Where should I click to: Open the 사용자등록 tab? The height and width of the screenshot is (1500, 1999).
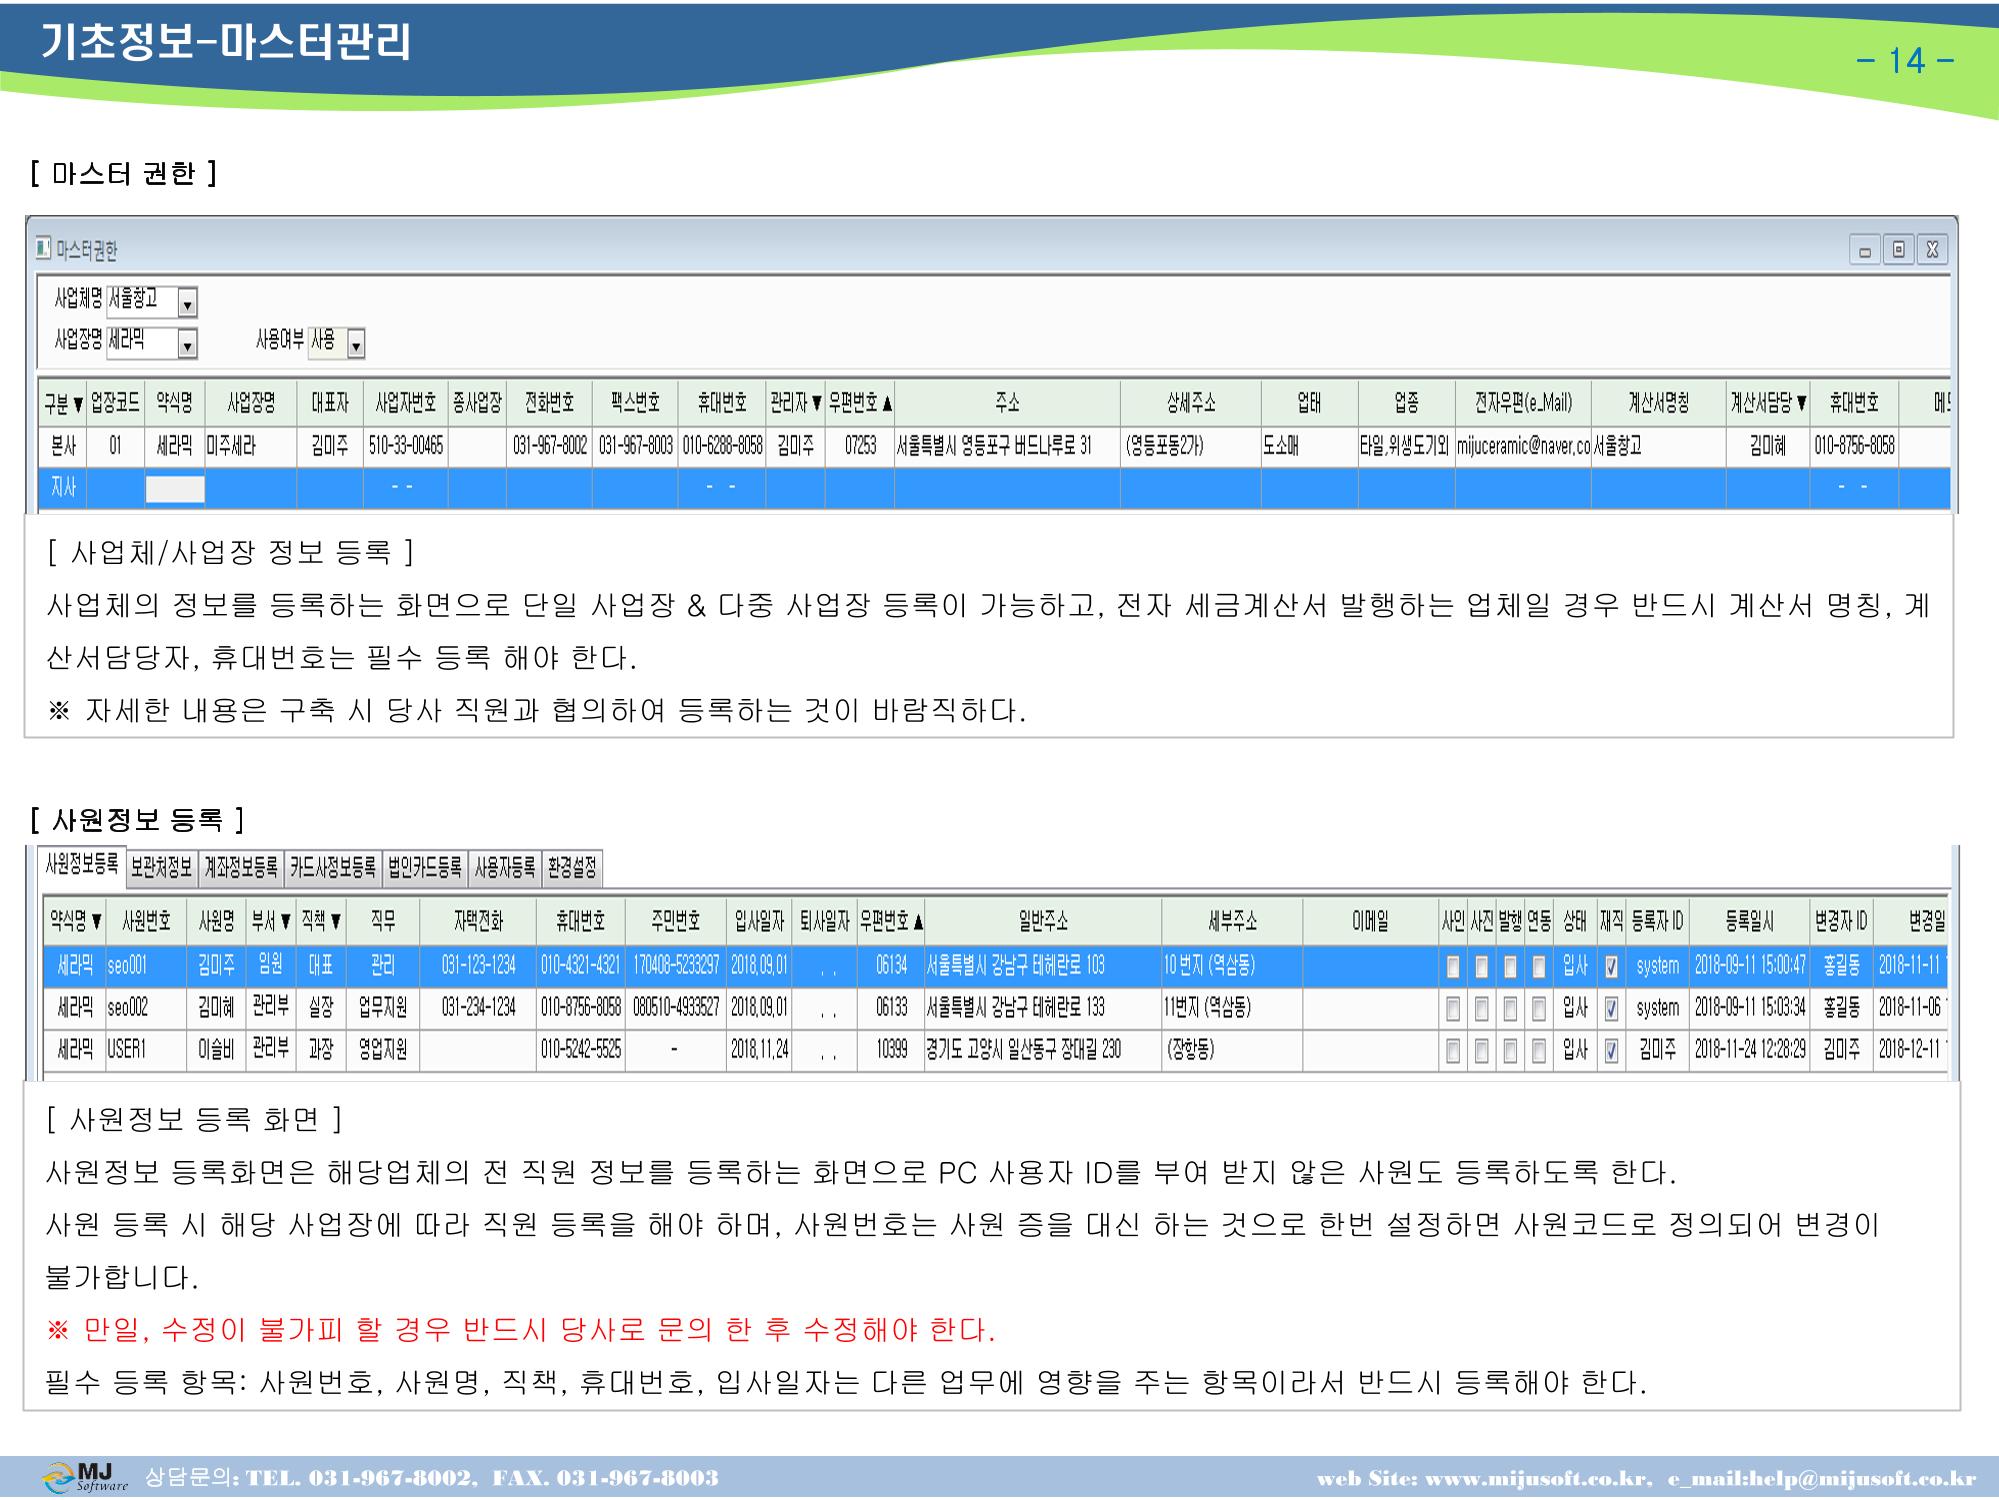[x=505, y=868]
